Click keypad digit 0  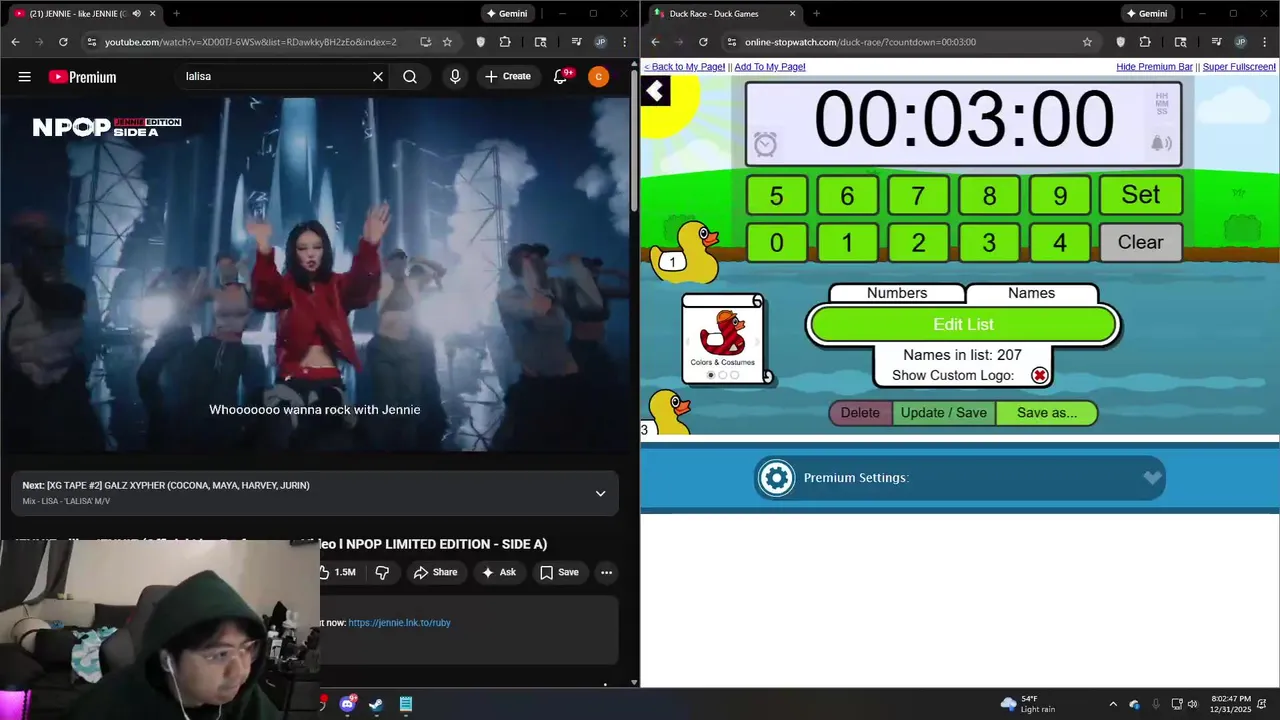(x=776, y=242)
